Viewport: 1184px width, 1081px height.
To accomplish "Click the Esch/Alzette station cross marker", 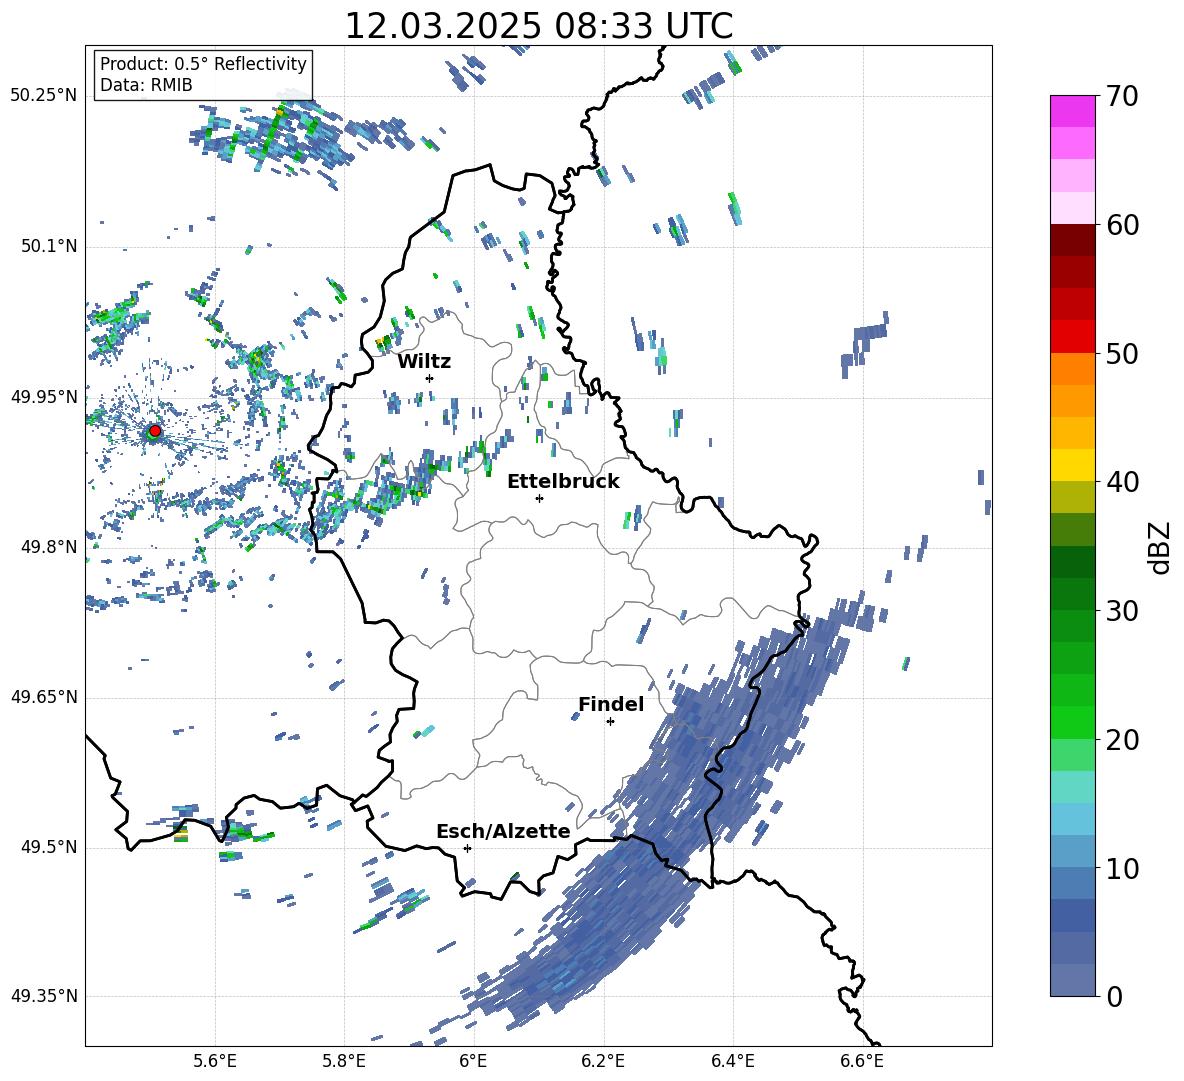I will pyautogui.click(x=467, y=848).
